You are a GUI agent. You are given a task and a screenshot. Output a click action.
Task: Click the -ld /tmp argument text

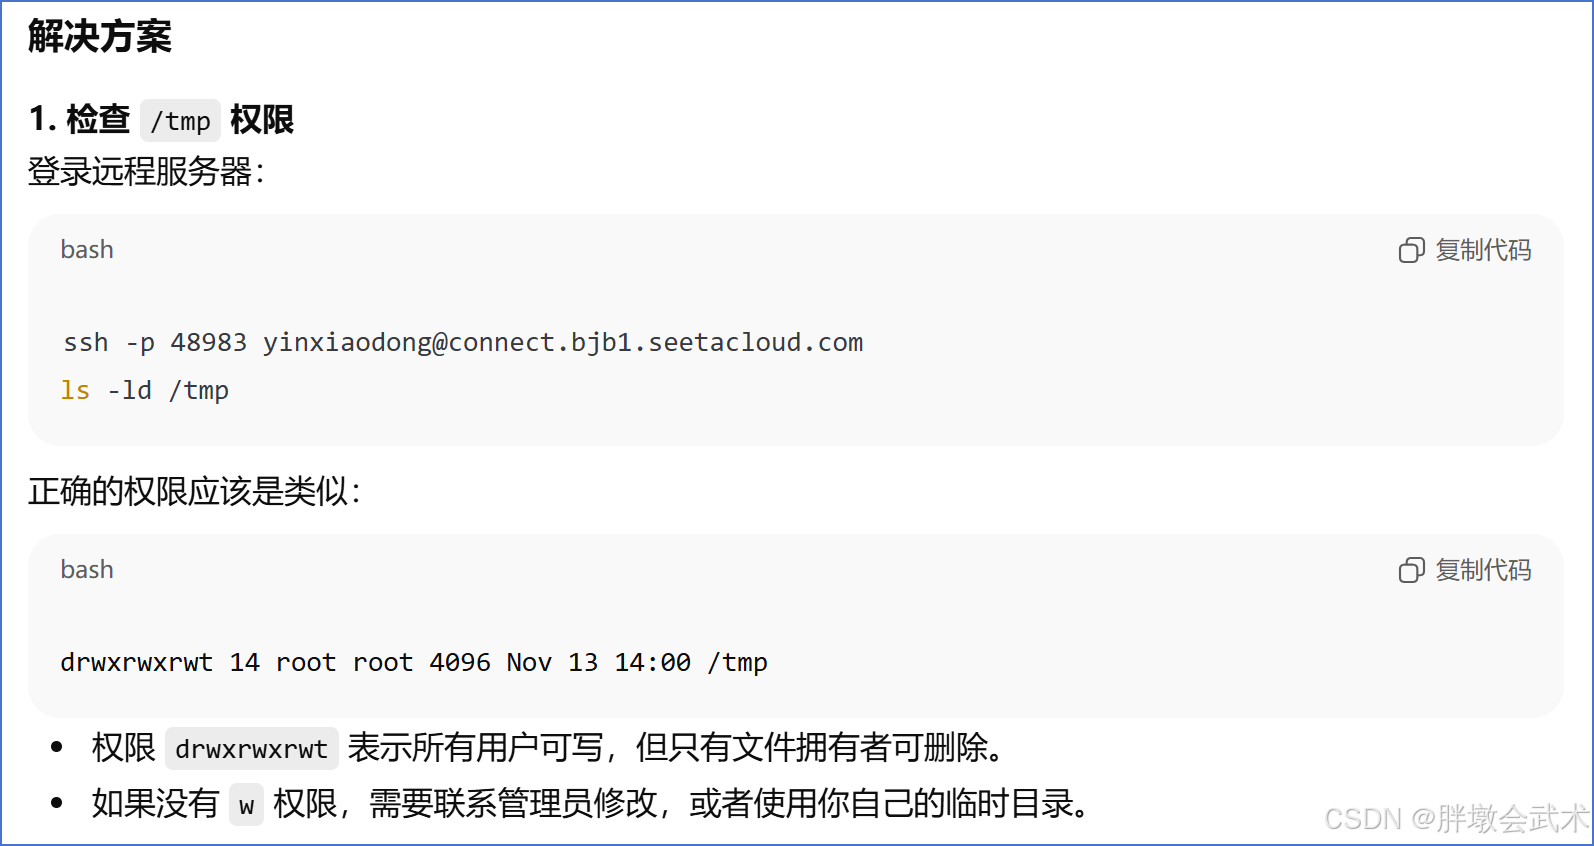tap(168, 391)
